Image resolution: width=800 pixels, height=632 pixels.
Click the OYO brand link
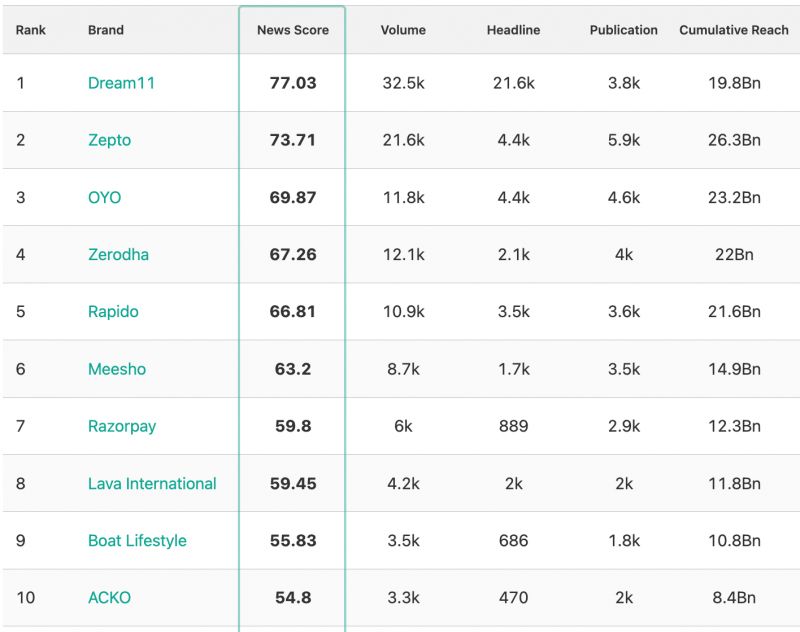104,197
